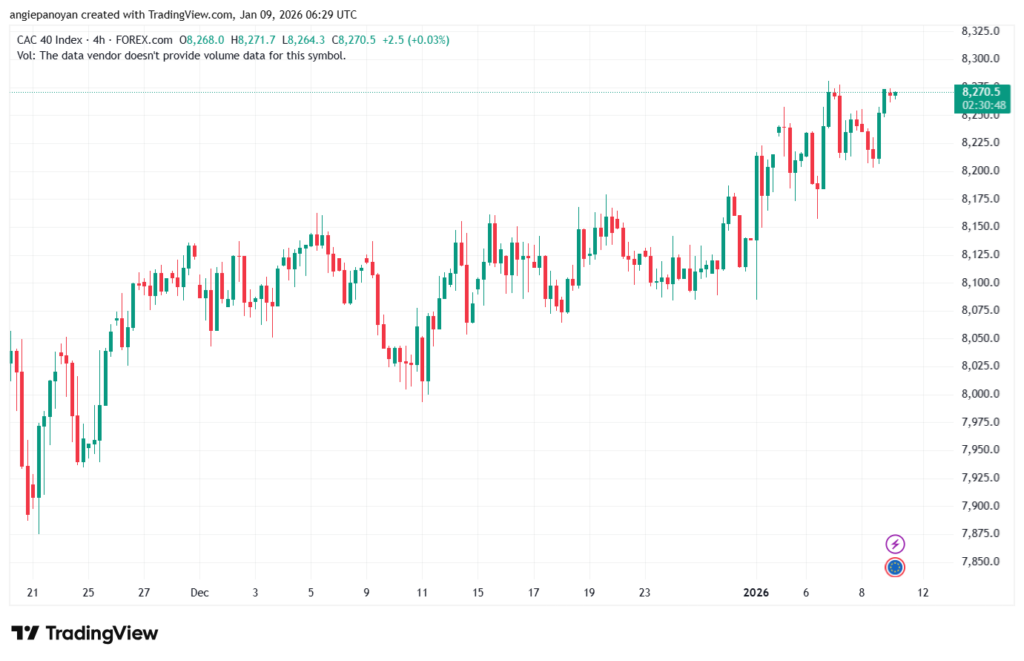Click date label 21 on time axis
1024x661 pixels.
(32, 592)
